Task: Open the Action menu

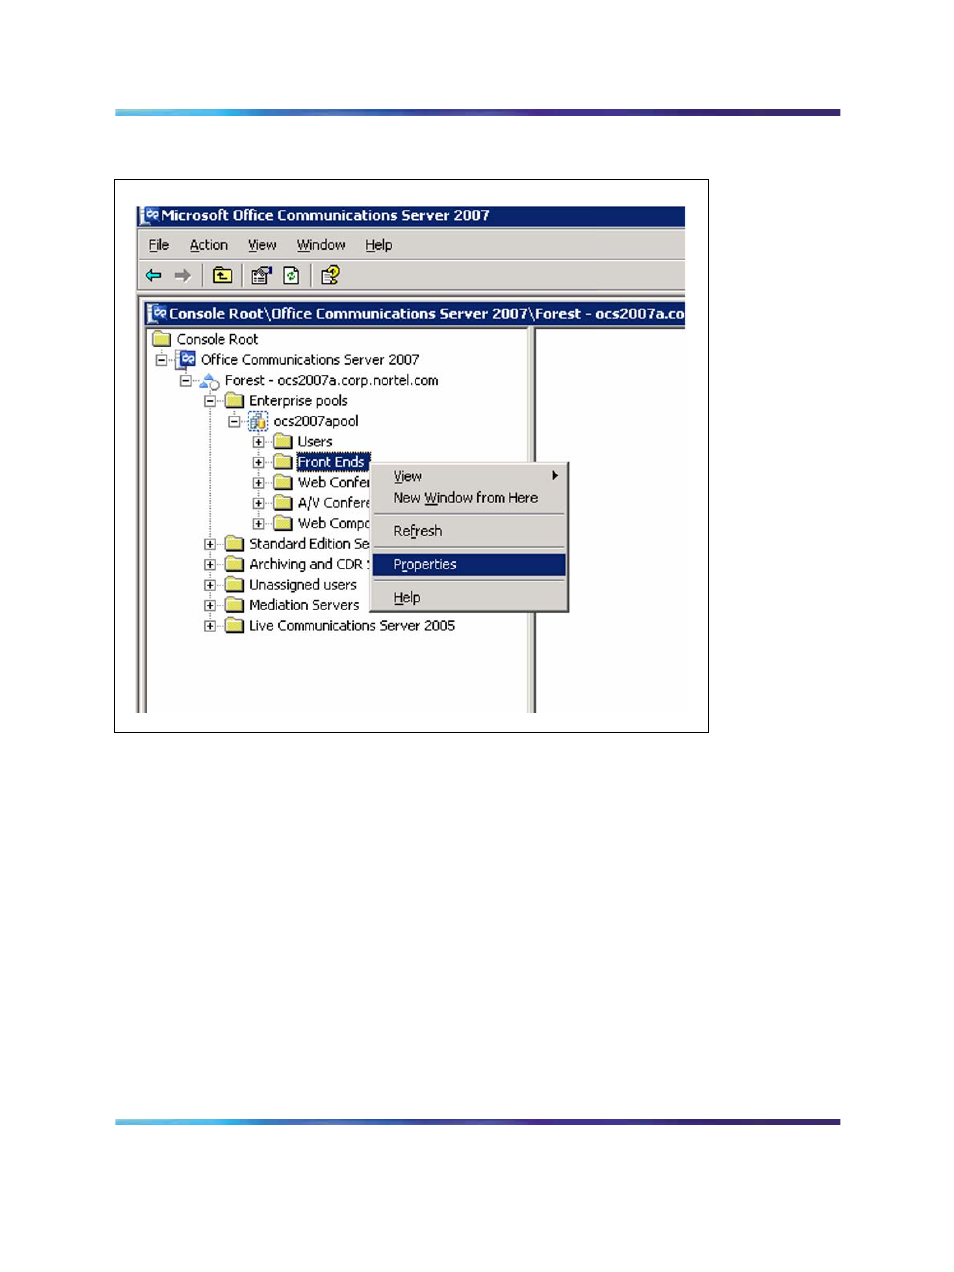Action: pos(209,245)
